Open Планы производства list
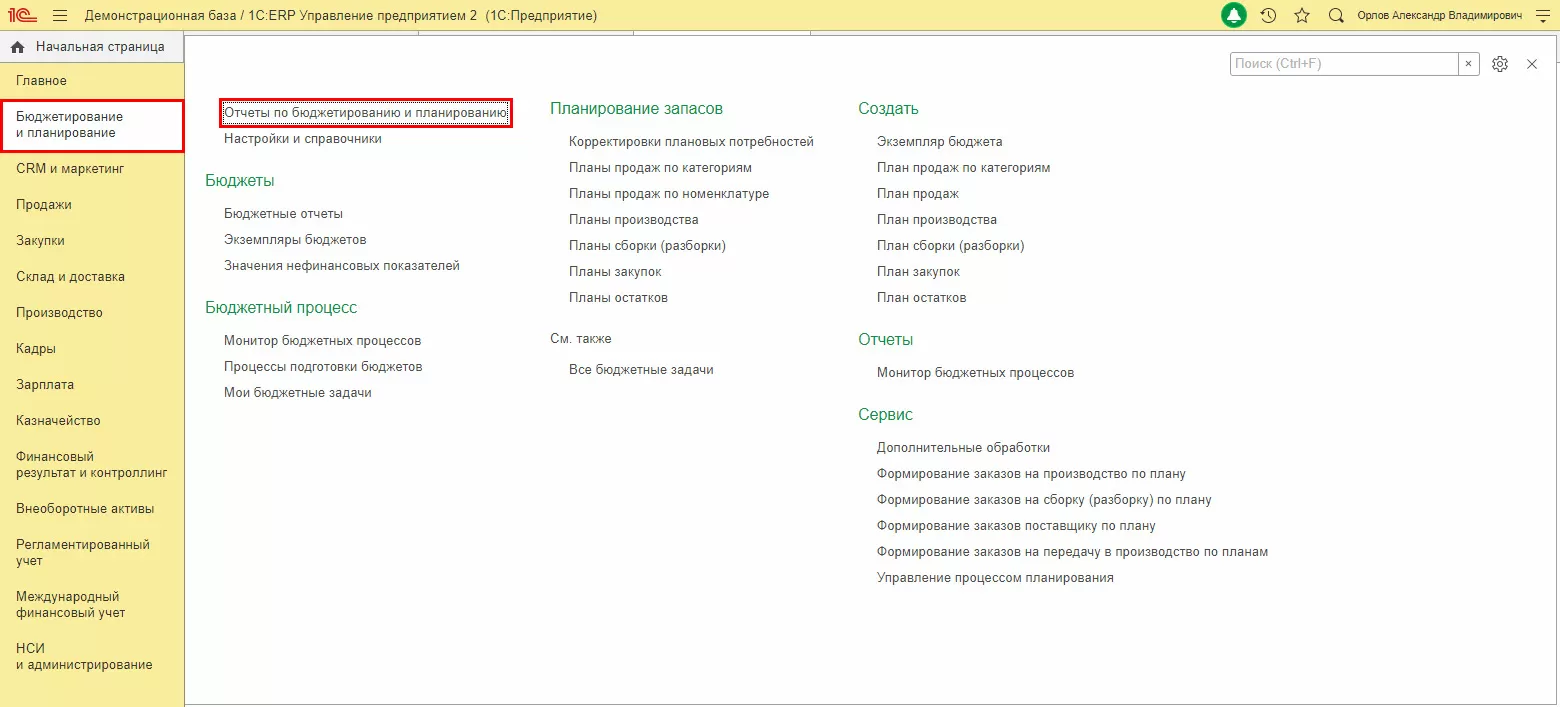Screen dimensions: 1560x707 (x=633, y=220)
